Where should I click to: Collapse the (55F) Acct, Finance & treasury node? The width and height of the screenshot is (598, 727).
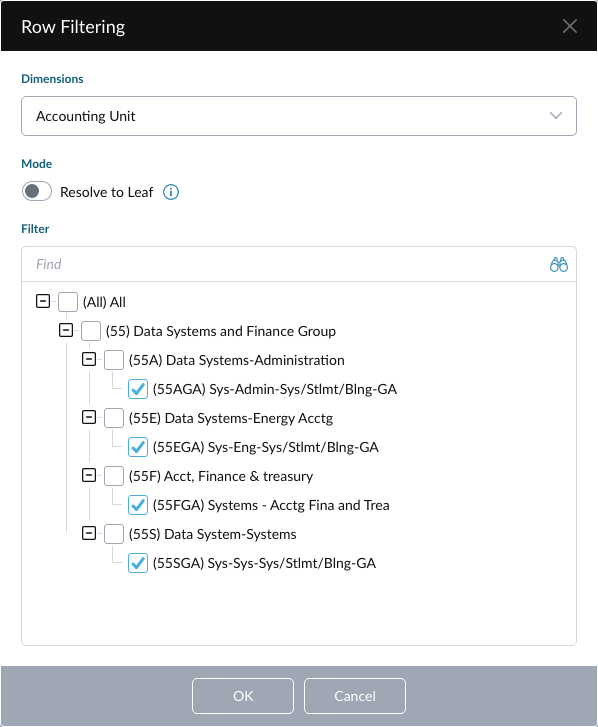pyautogui.click(x=89, y=475)
